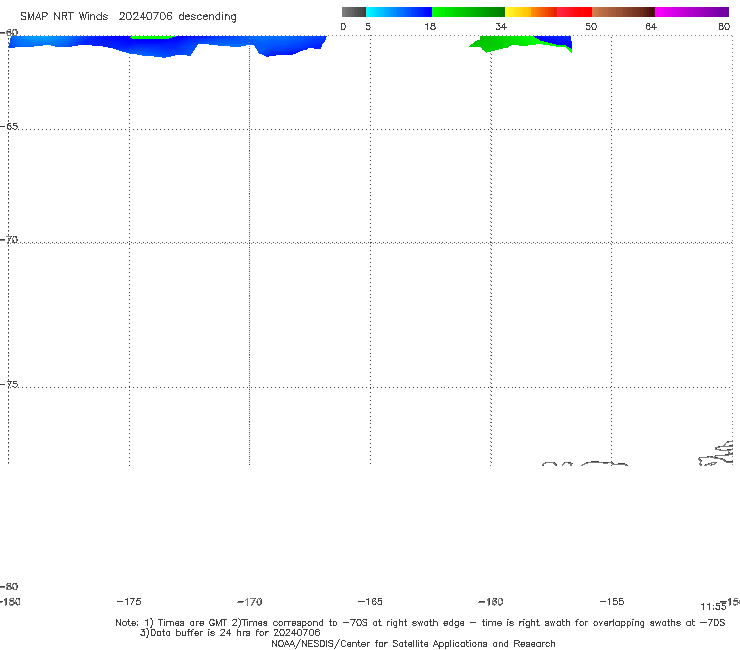This screenshot has height=650, width=740.
Task: Click the '-165' longitude label
Action: (x=370, y=602)
